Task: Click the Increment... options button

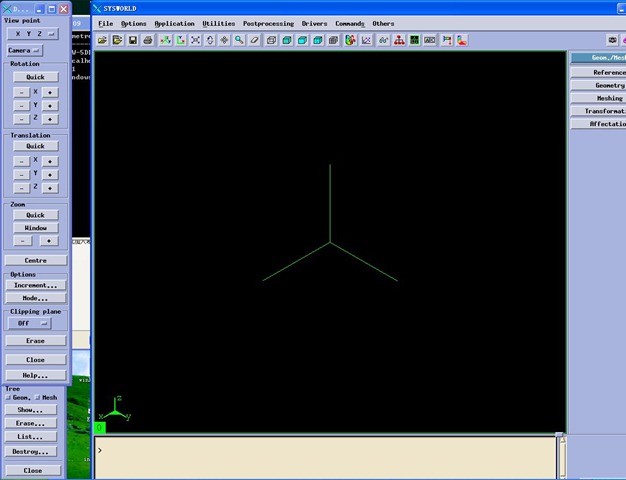Action: point(35,285)
